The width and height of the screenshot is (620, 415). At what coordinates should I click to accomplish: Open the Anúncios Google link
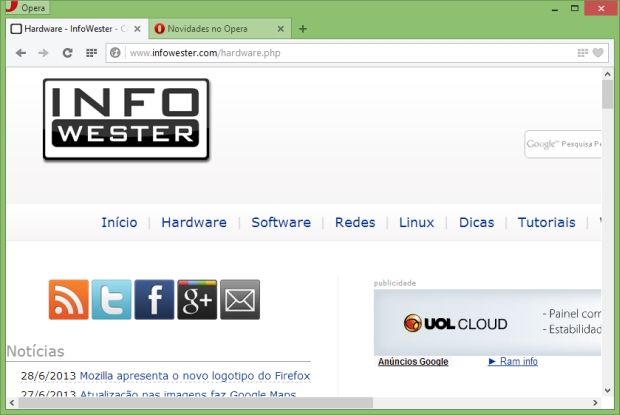[x=413, y=361]
